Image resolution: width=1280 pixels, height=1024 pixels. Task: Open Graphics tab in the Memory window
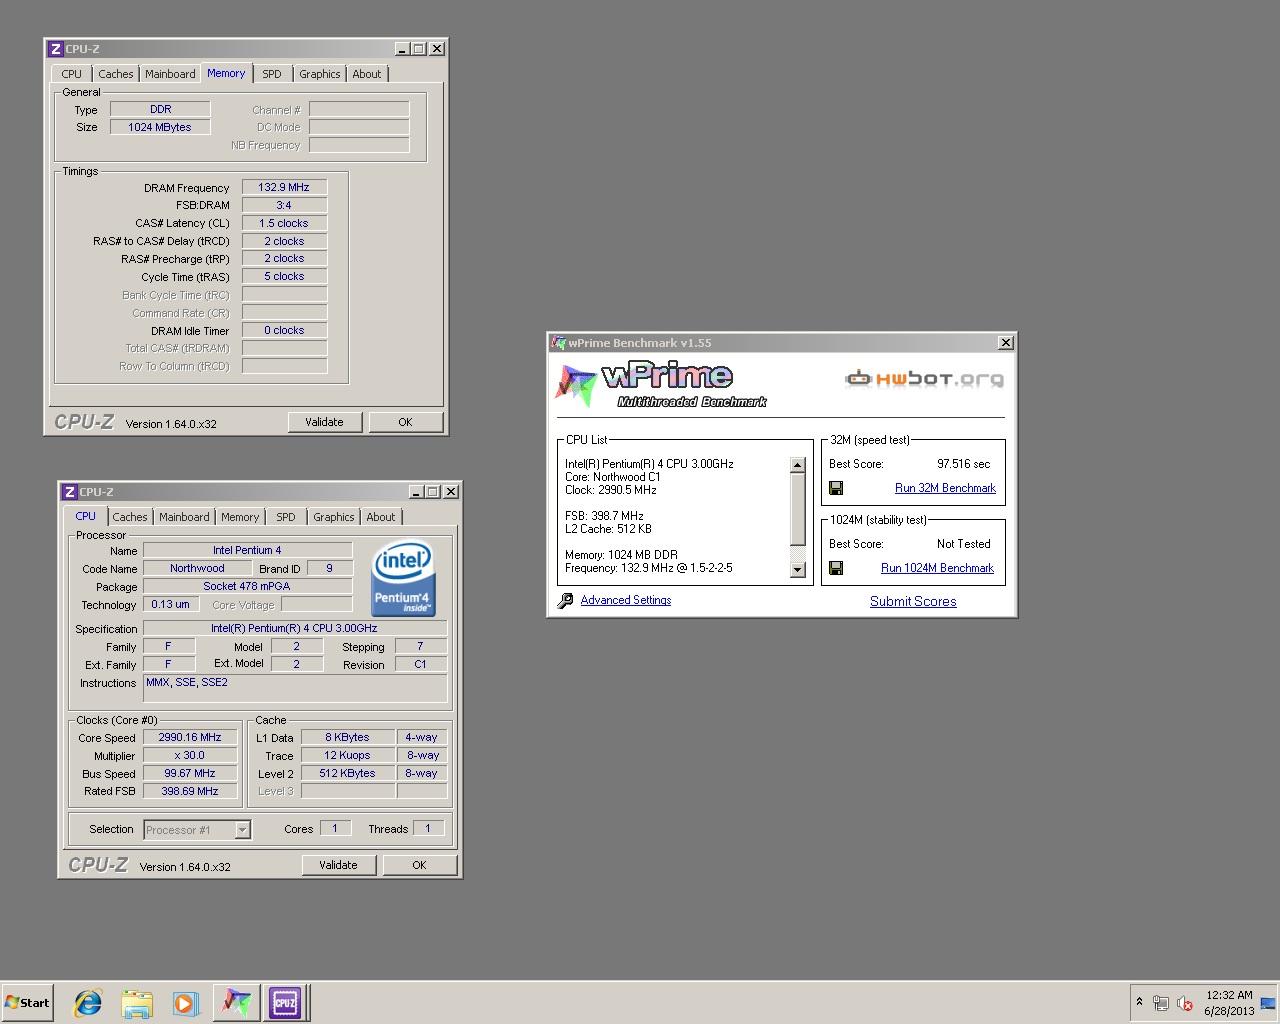tap(320, 74)
